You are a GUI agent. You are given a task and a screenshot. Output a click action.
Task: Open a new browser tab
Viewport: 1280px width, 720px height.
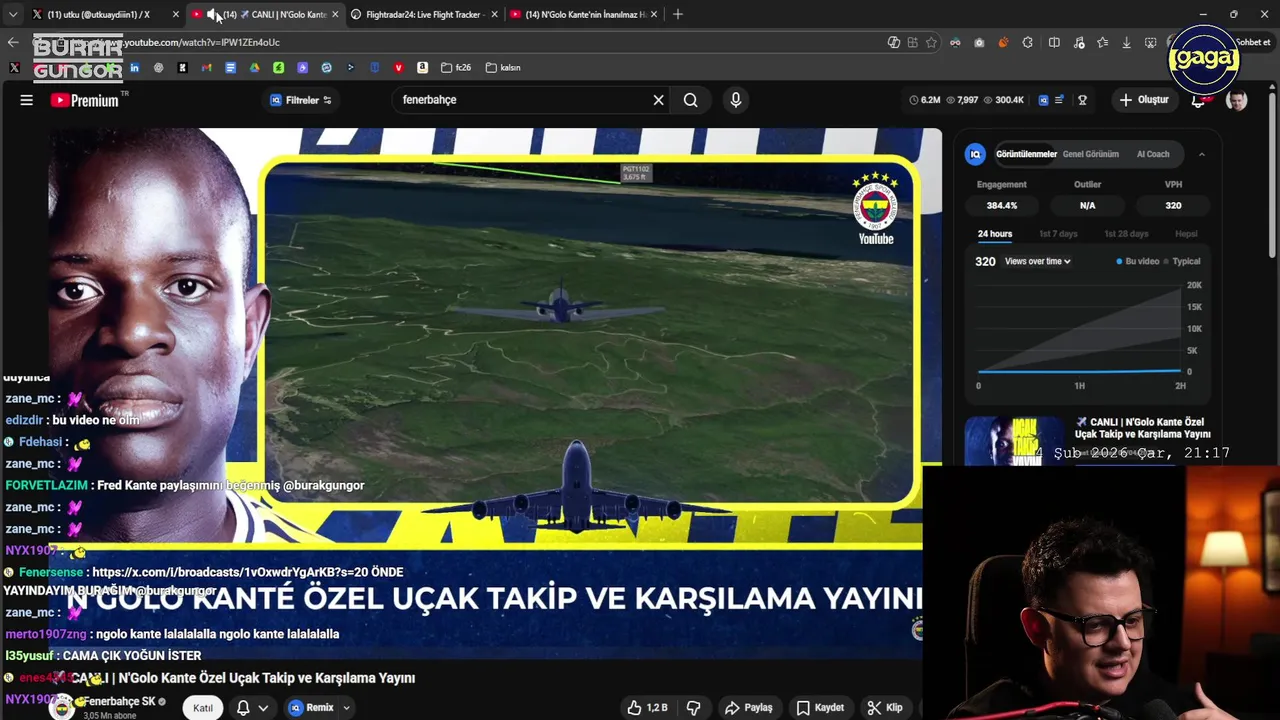(x=677, y=15)
